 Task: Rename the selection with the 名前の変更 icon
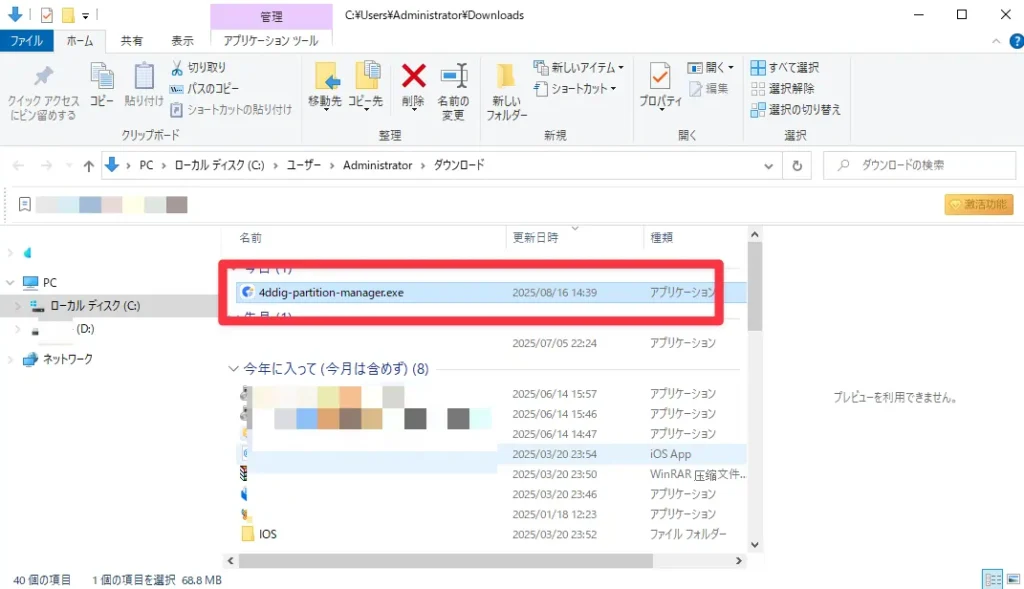tap(453, 76)
